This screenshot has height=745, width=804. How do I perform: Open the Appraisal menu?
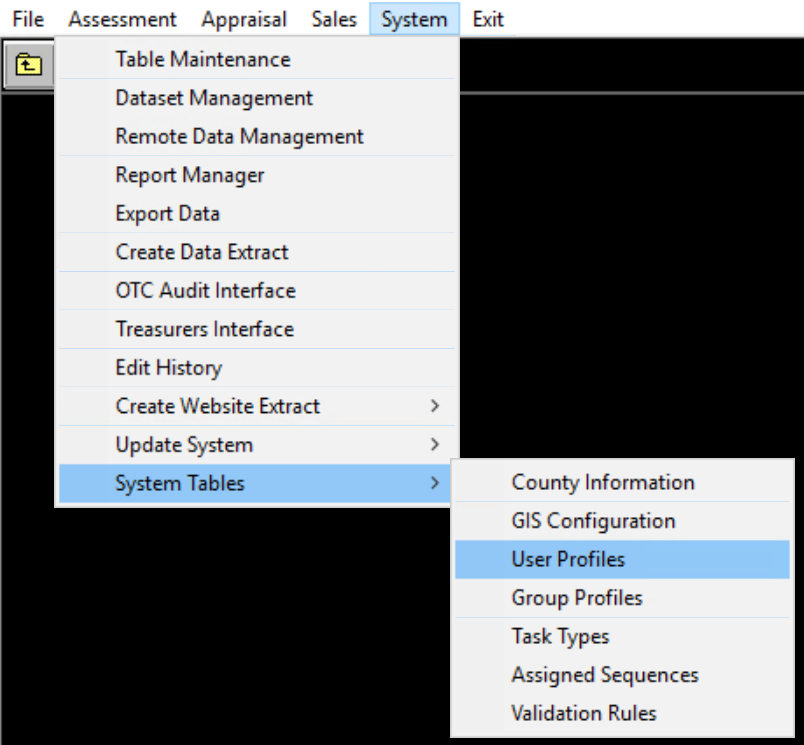[x=244, y=18]
